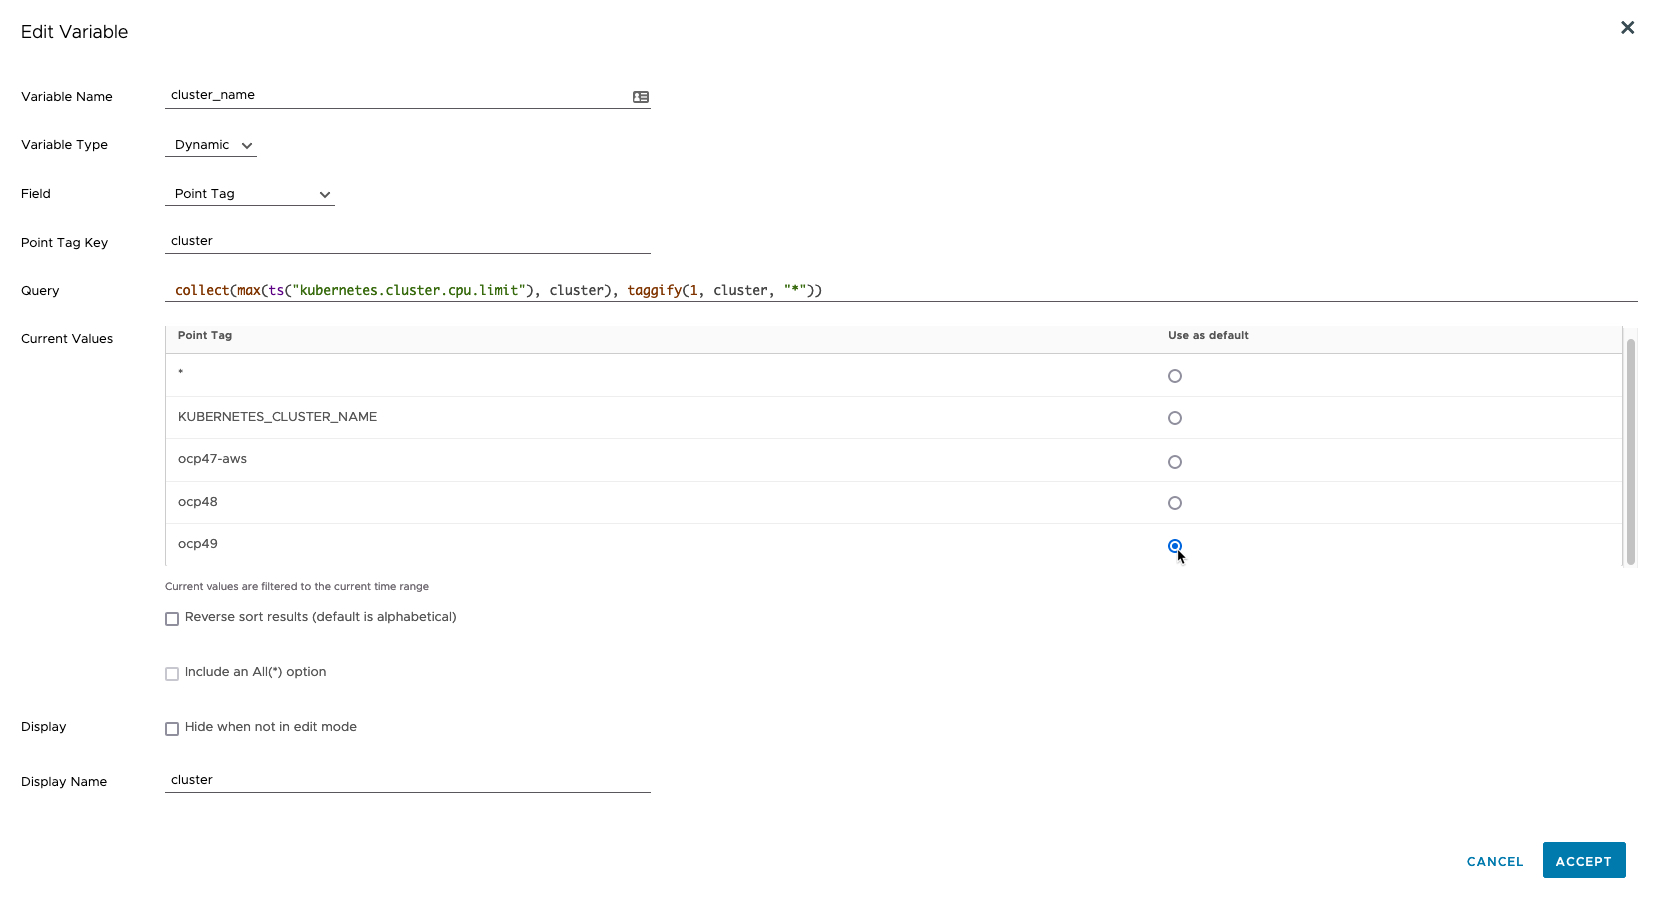The width and height of the screenshot is (1658, 904).
Task: Set ocp47-aws as default
Action: [x=1175, y=462]
